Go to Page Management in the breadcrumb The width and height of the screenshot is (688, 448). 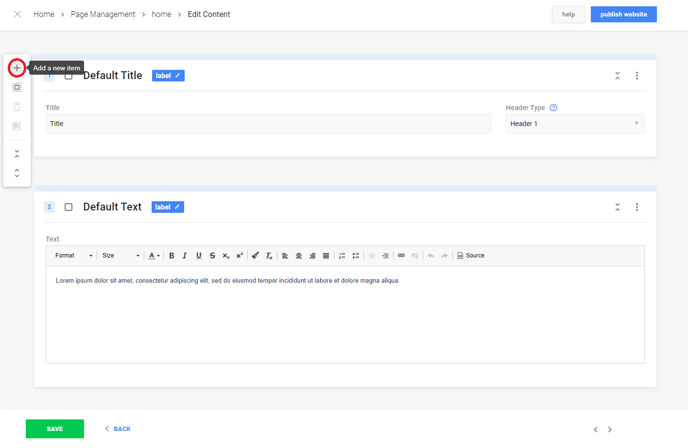[x=103, y=14]
